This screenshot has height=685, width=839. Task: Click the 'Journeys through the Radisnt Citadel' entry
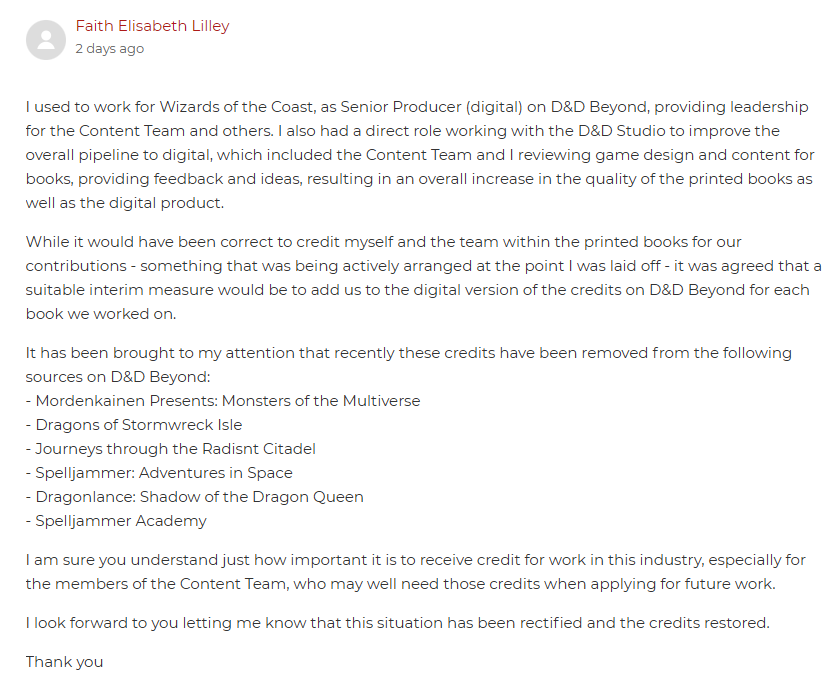click(171, 449)
